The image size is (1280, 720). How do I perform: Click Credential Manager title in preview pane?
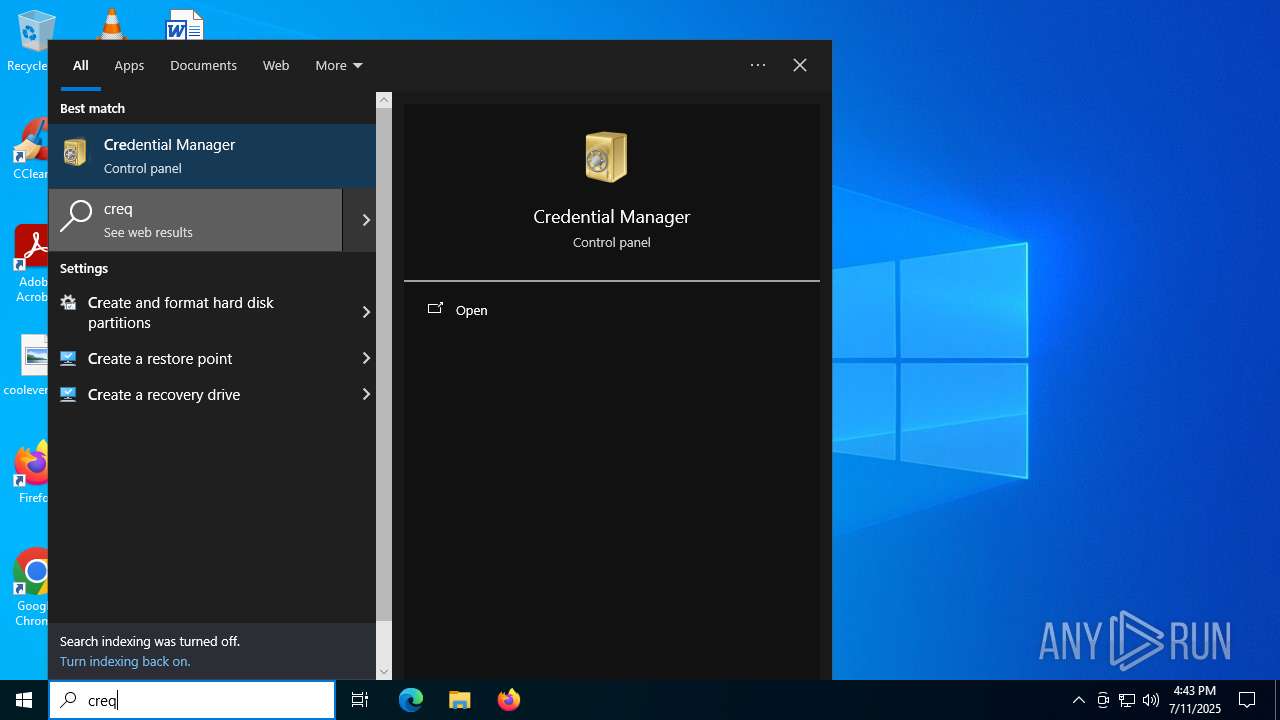(x=612, y=217)
